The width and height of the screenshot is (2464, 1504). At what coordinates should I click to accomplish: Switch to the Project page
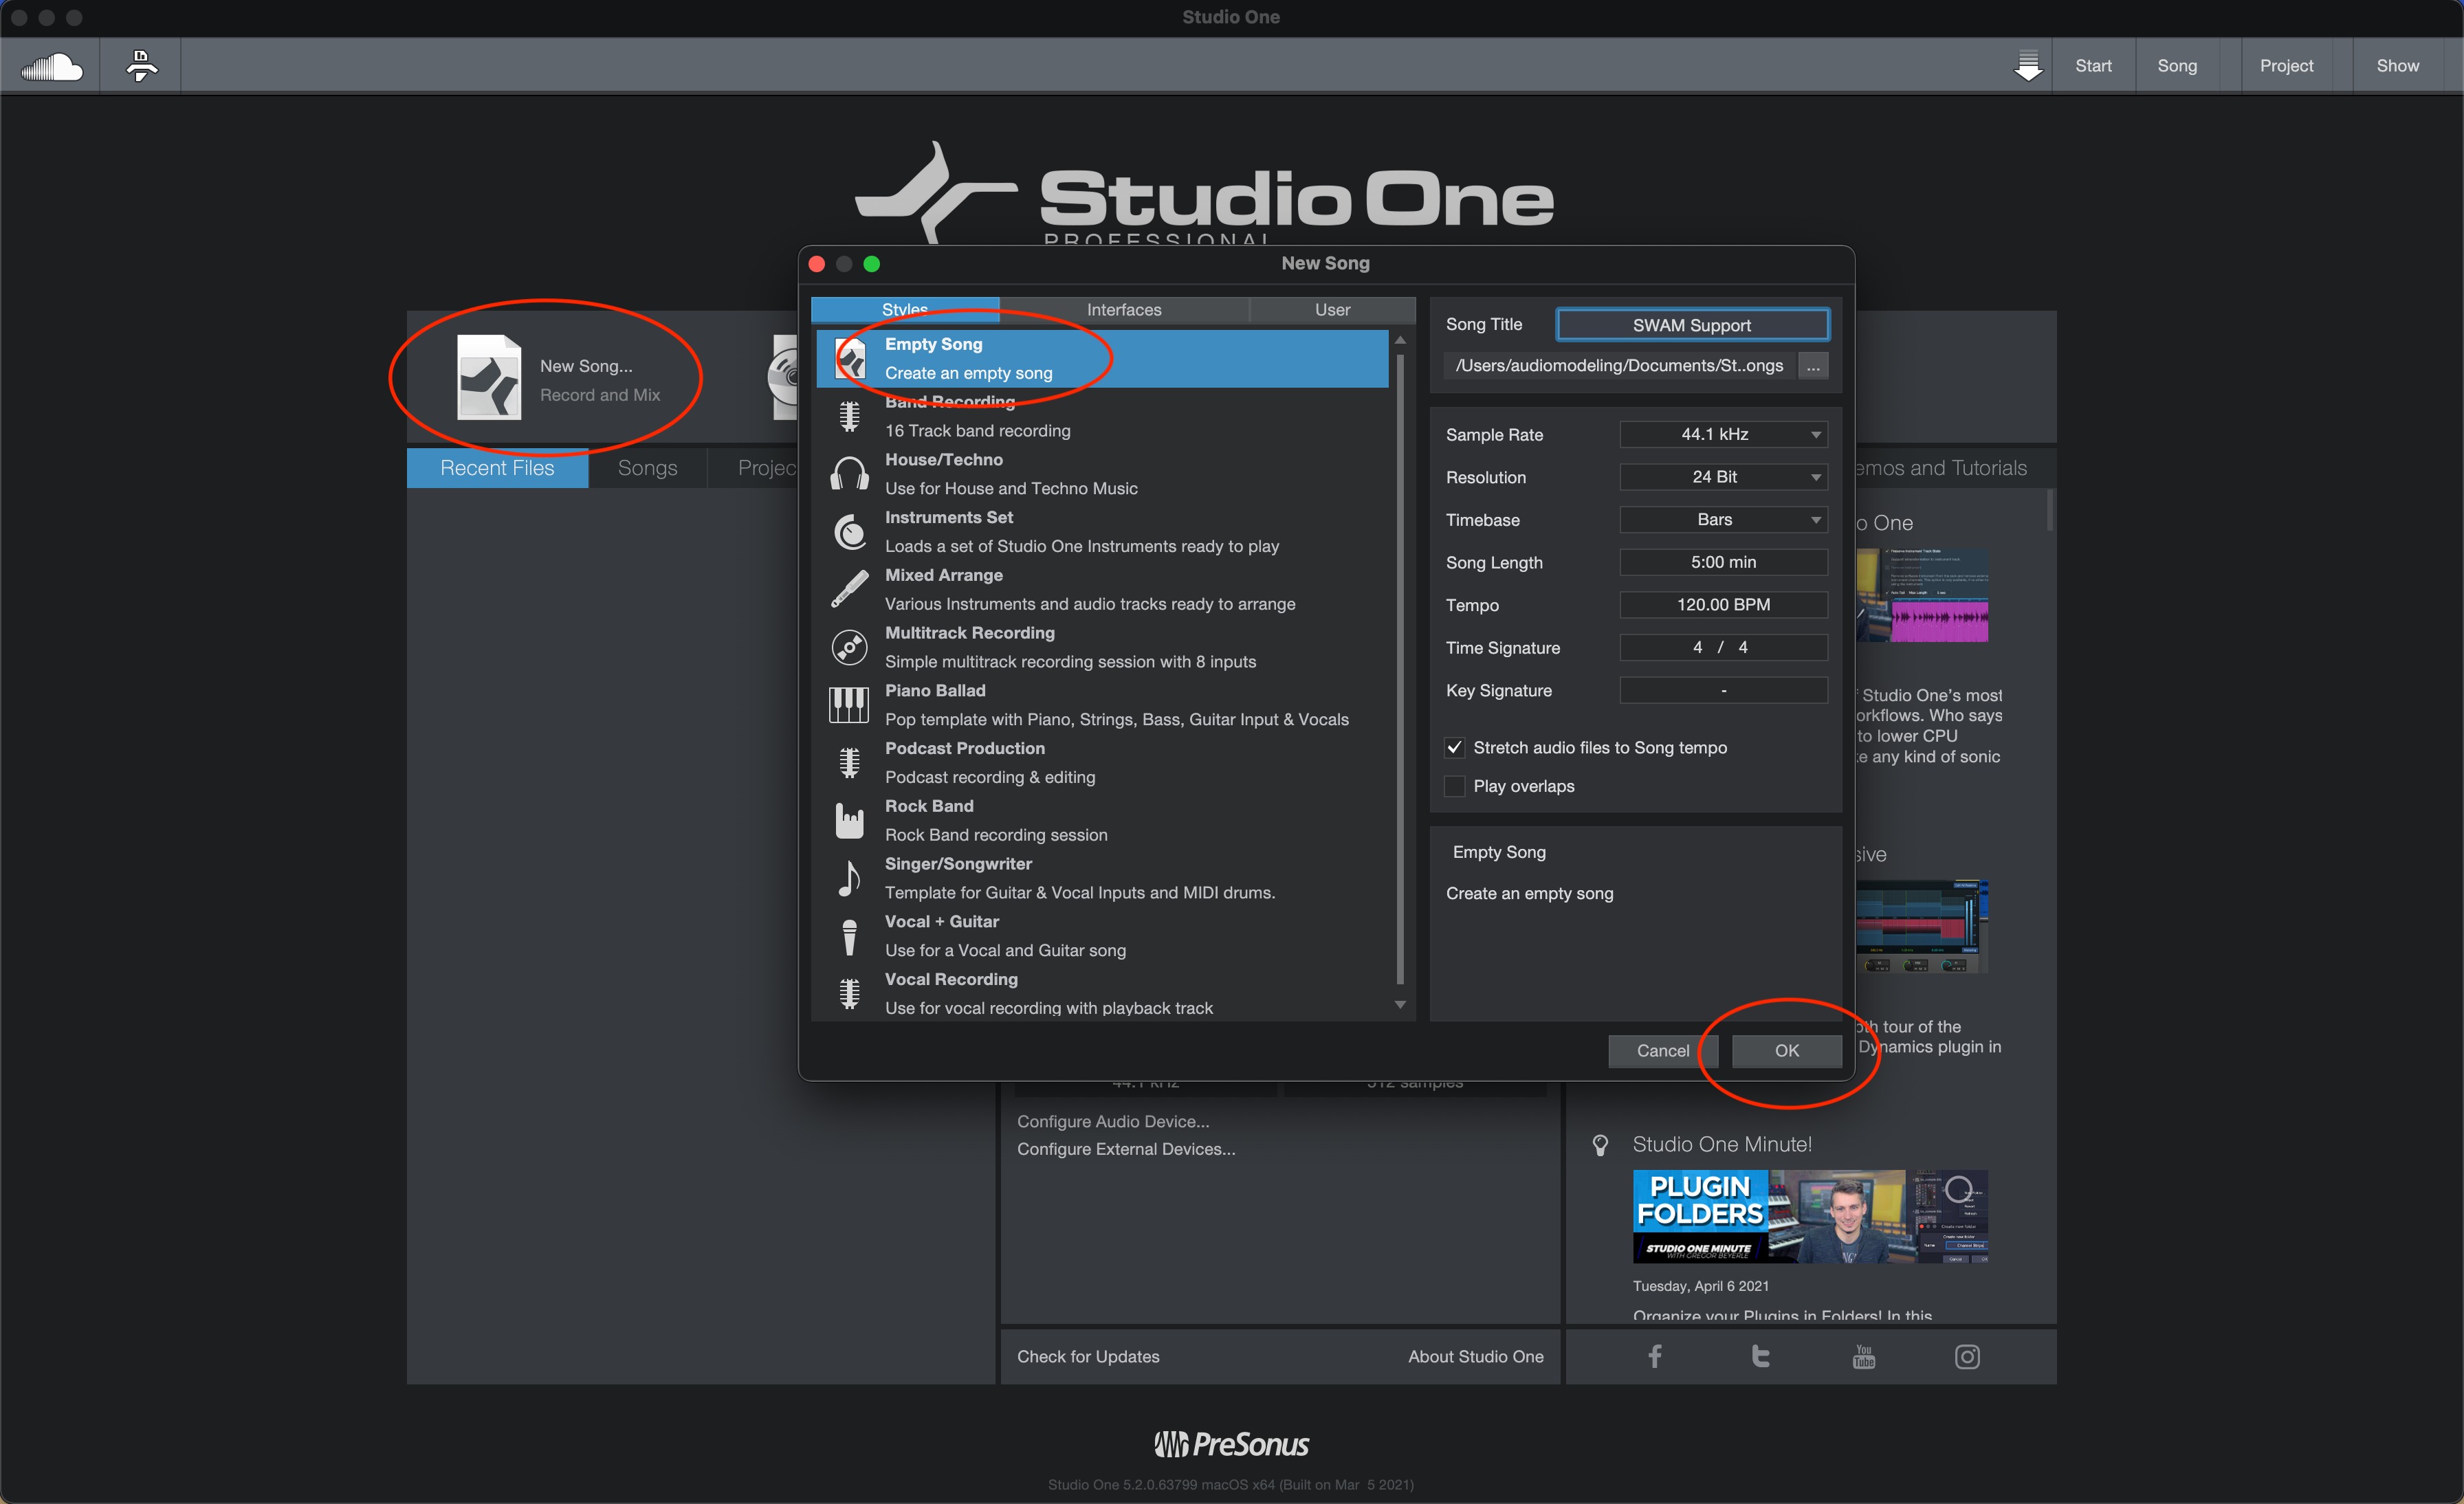[2286, 66]
